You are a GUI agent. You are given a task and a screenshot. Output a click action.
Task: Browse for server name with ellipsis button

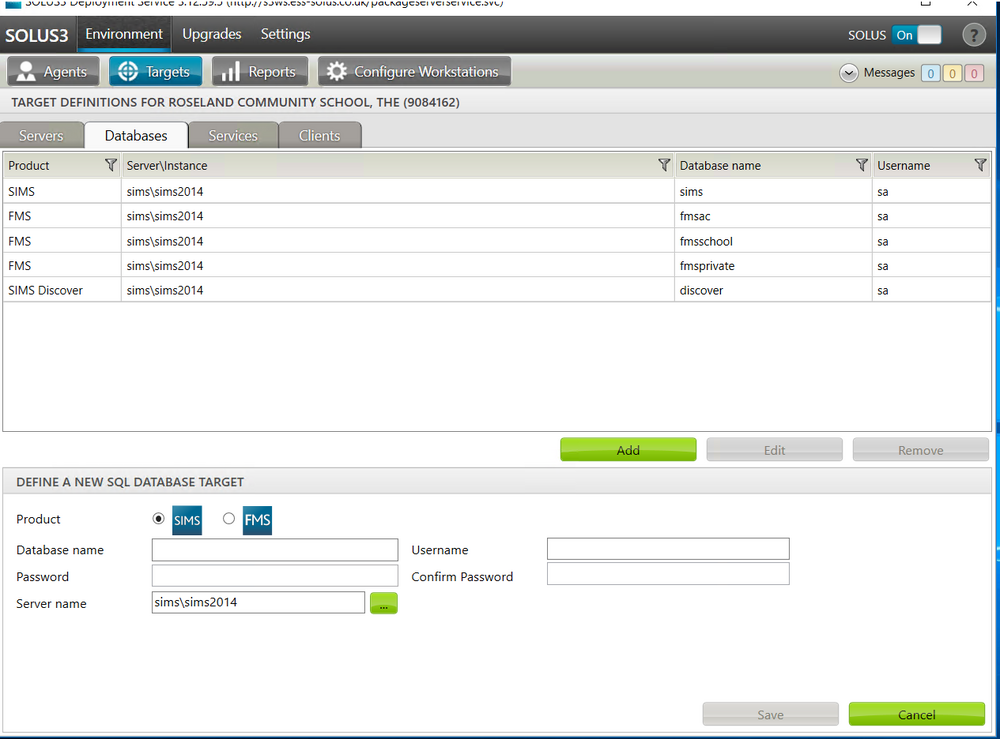pos(383,603)
